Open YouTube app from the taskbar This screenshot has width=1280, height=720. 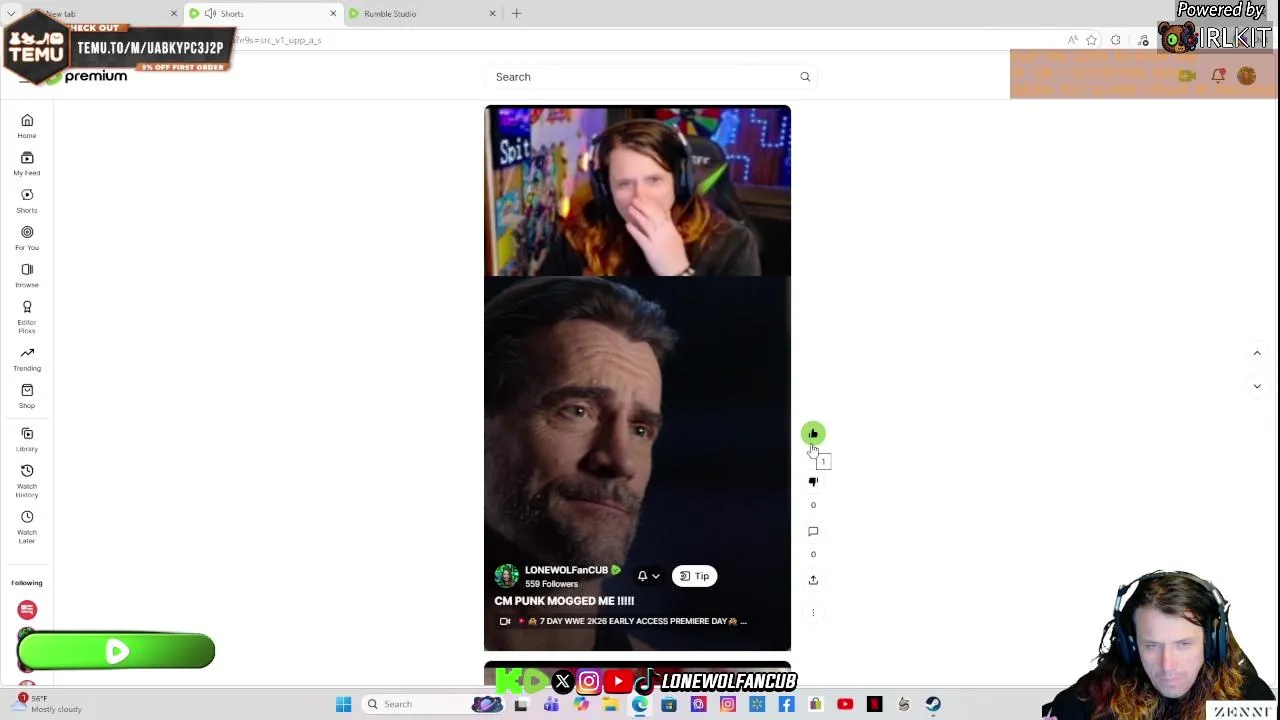[x=845, y=704]
